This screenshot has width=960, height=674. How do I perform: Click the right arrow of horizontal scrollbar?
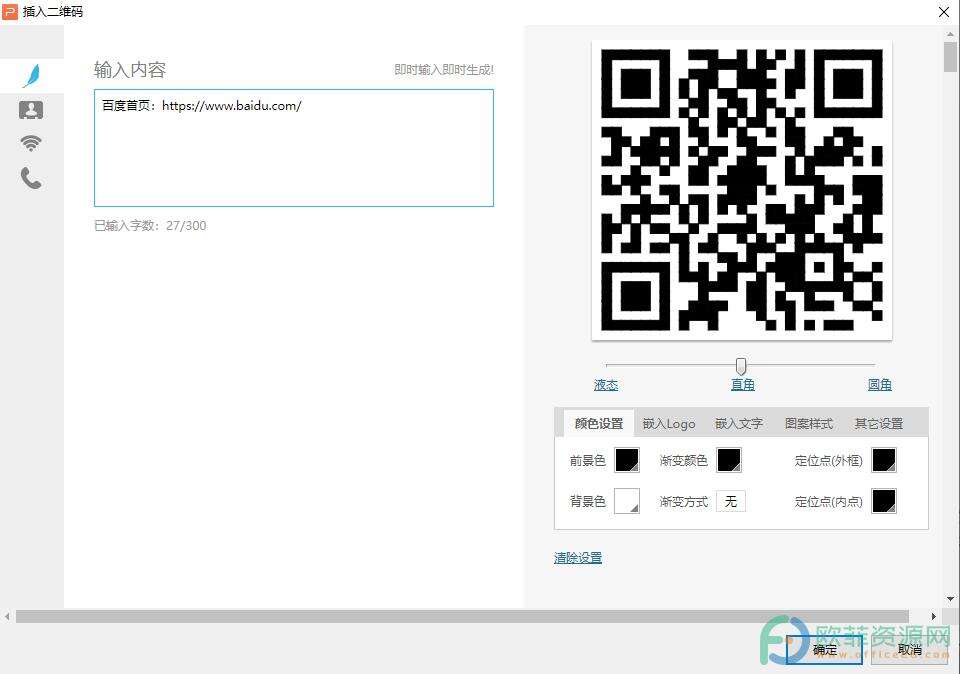point(934,616)
